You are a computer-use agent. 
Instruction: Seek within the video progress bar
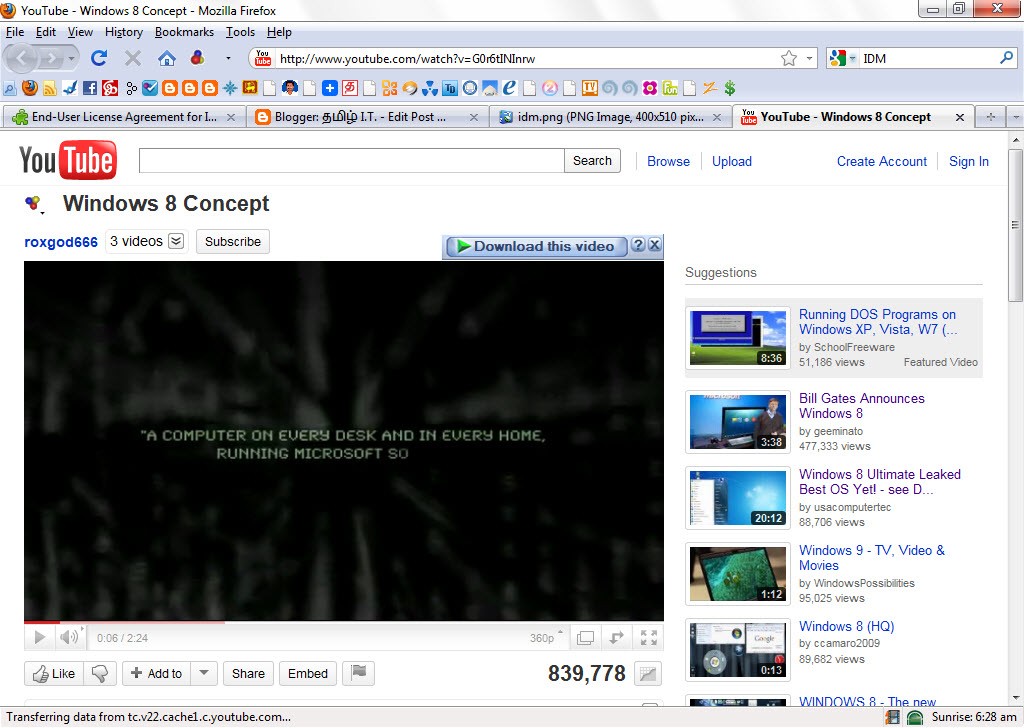pos(344,622)
